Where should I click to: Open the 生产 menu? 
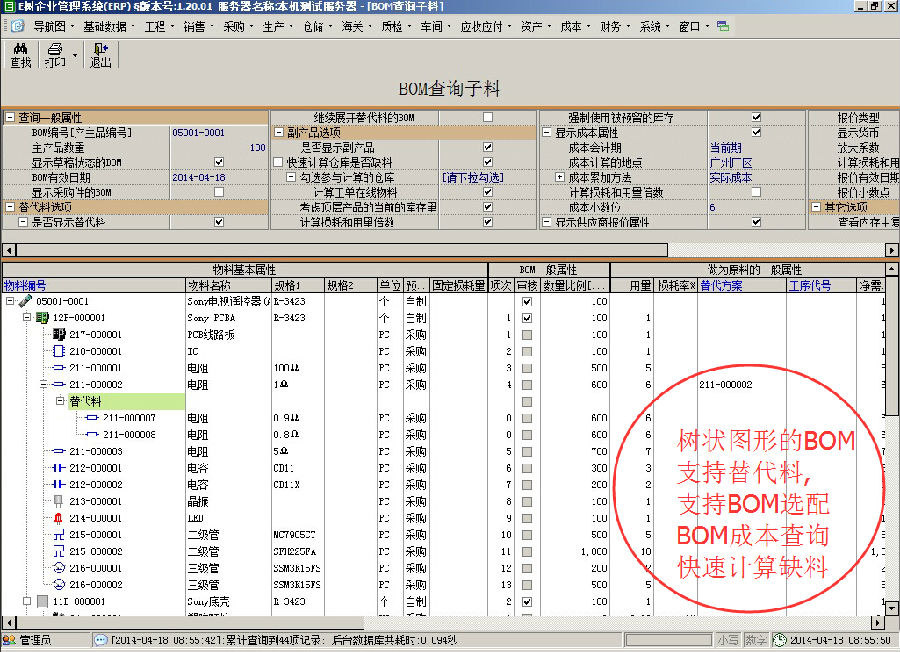pos(273,28)
